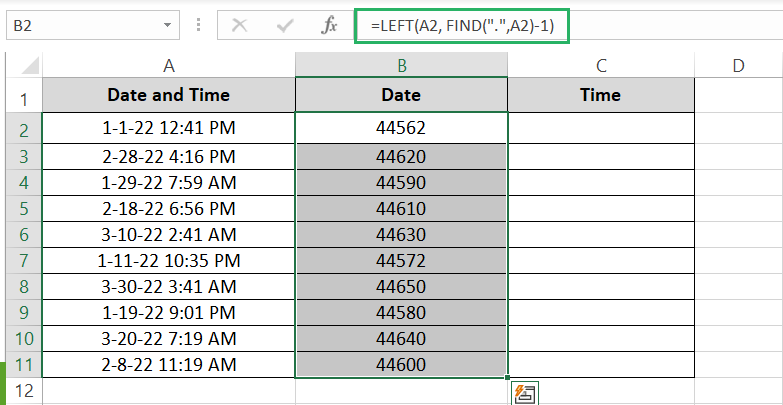
Task: Click inside the formula bar with LEFT formula
Action: click(x=462, y=27)
